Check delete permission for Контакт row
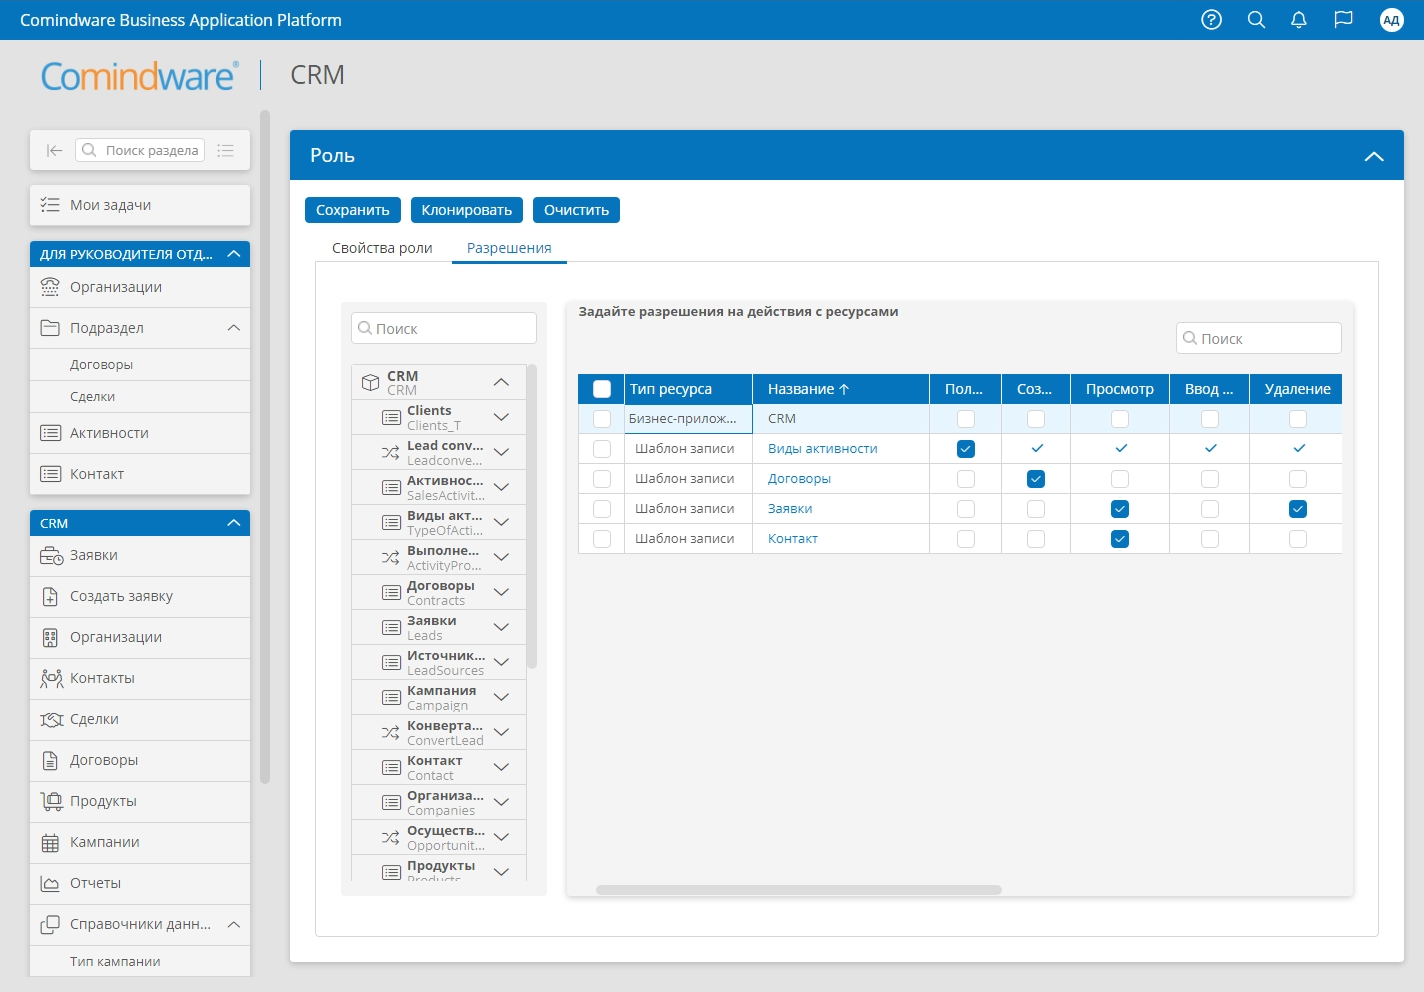 click(1298, 539)
